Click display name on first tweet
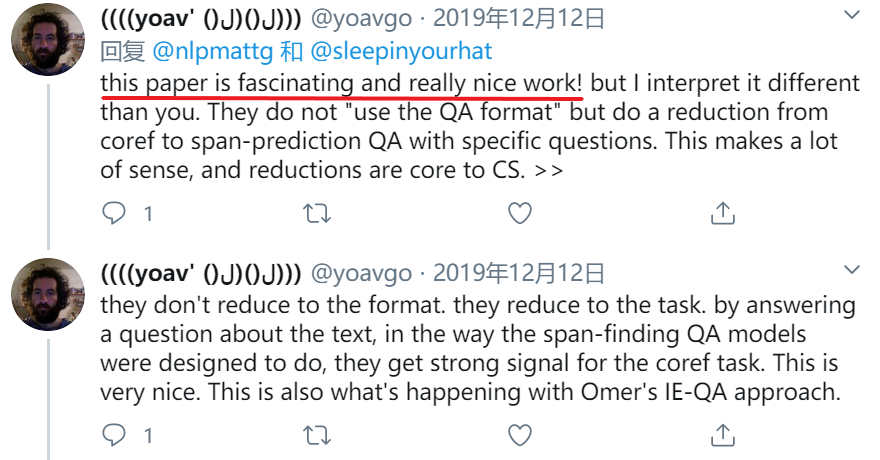Viewport: 880px width, 460px height. [x=202, y=19]
